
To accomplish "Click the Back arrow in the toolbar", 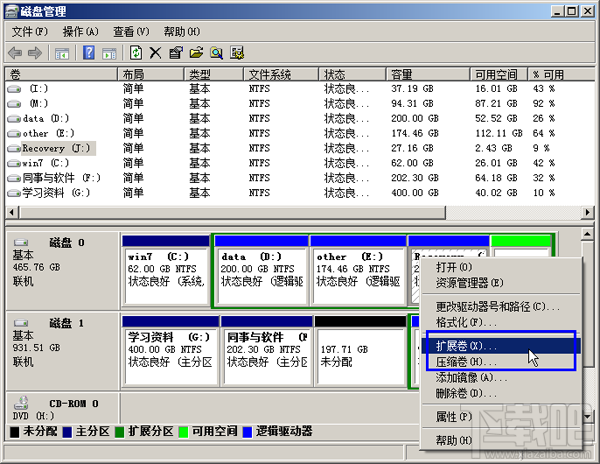I will 15,52.
